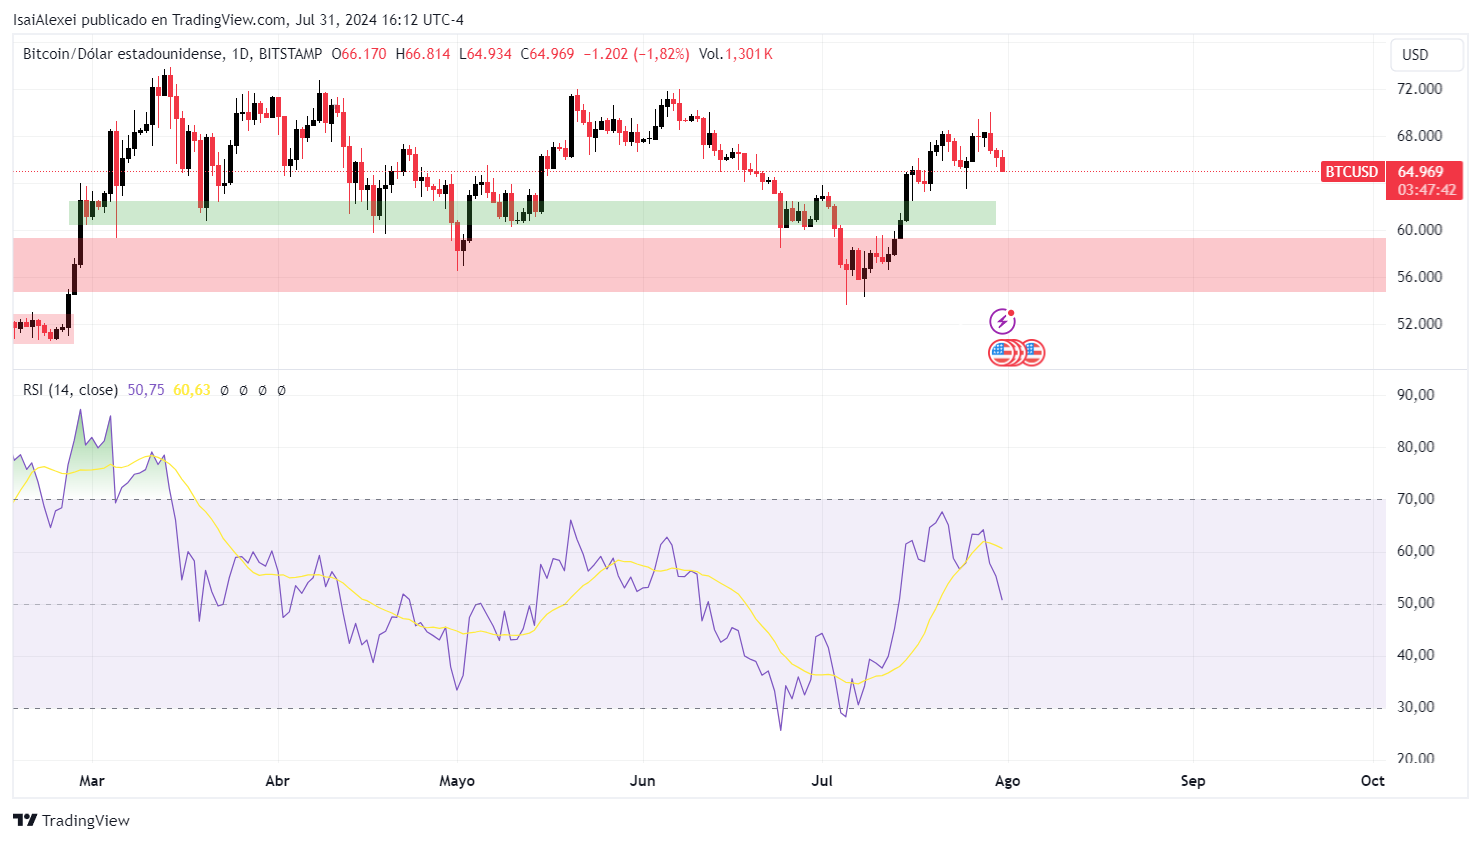Click the 56.000 price scale label
The height and width of the screenshot is (842, 1481).
point(1419,277)
